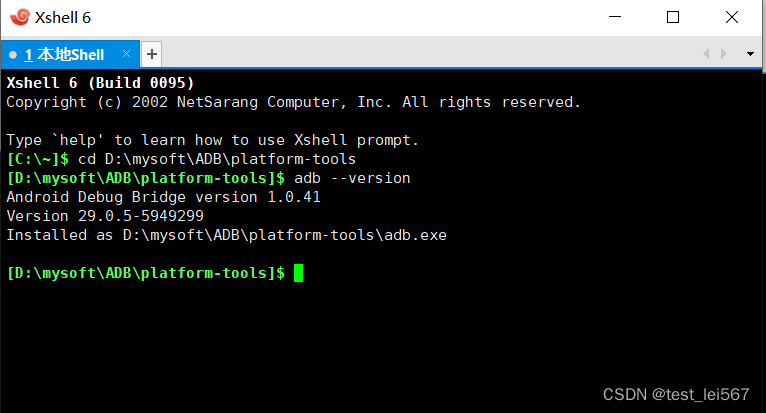Screen dimensions: 766x413
Task: Expand the tab list dropdown arrow
Action: [x=750, y=54]
